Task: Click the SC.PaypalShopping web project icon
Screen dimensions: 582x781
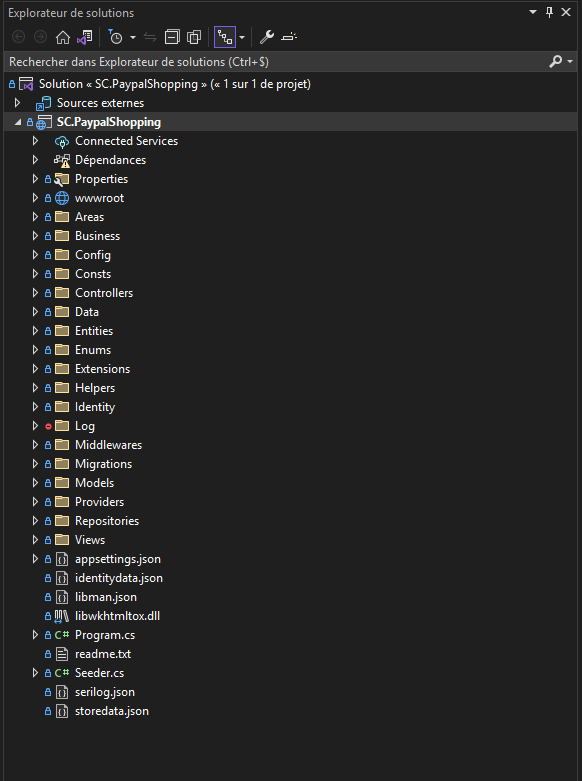Action: point(44,123)
